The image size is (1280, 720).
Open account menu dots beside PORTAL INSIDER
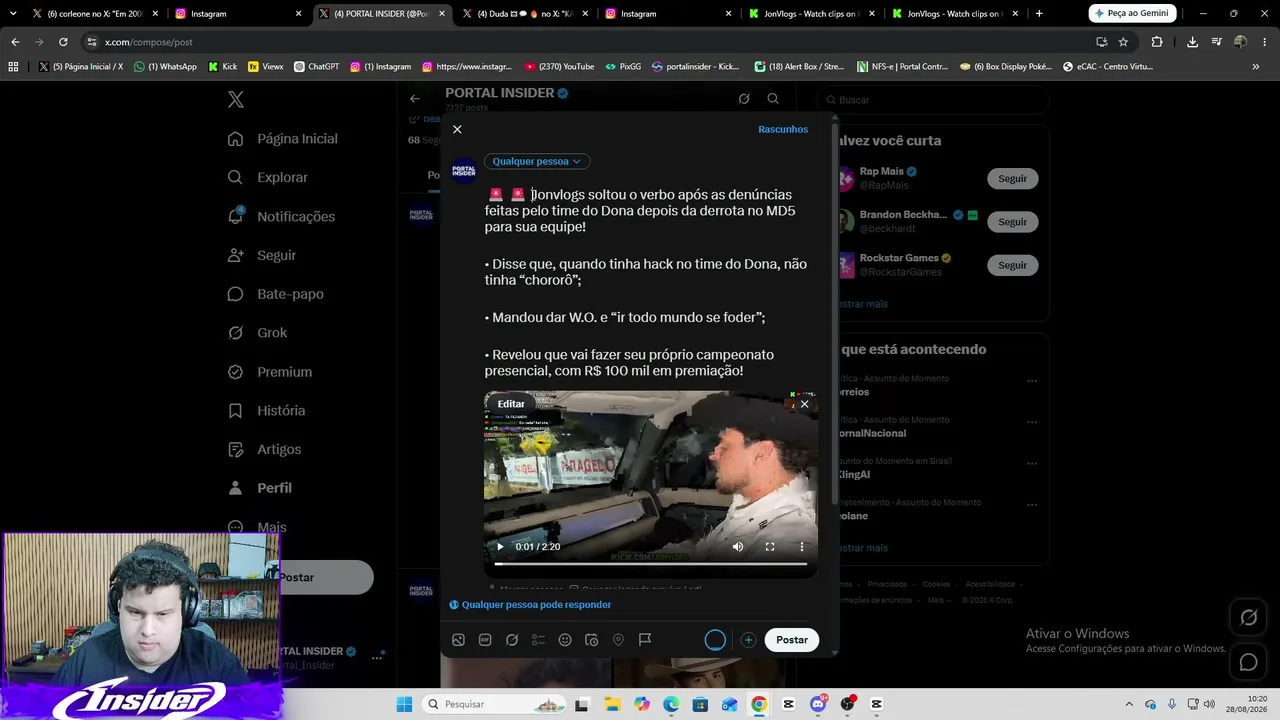click(x=377, y=657)
